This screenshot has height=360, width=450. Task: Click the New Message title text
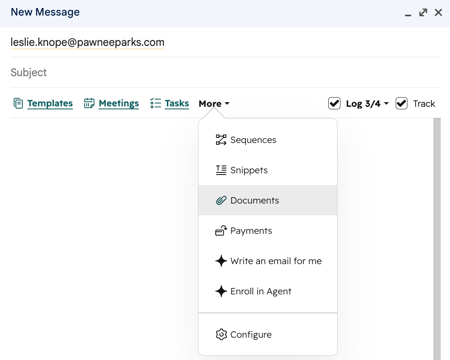[x=45, y=12]
